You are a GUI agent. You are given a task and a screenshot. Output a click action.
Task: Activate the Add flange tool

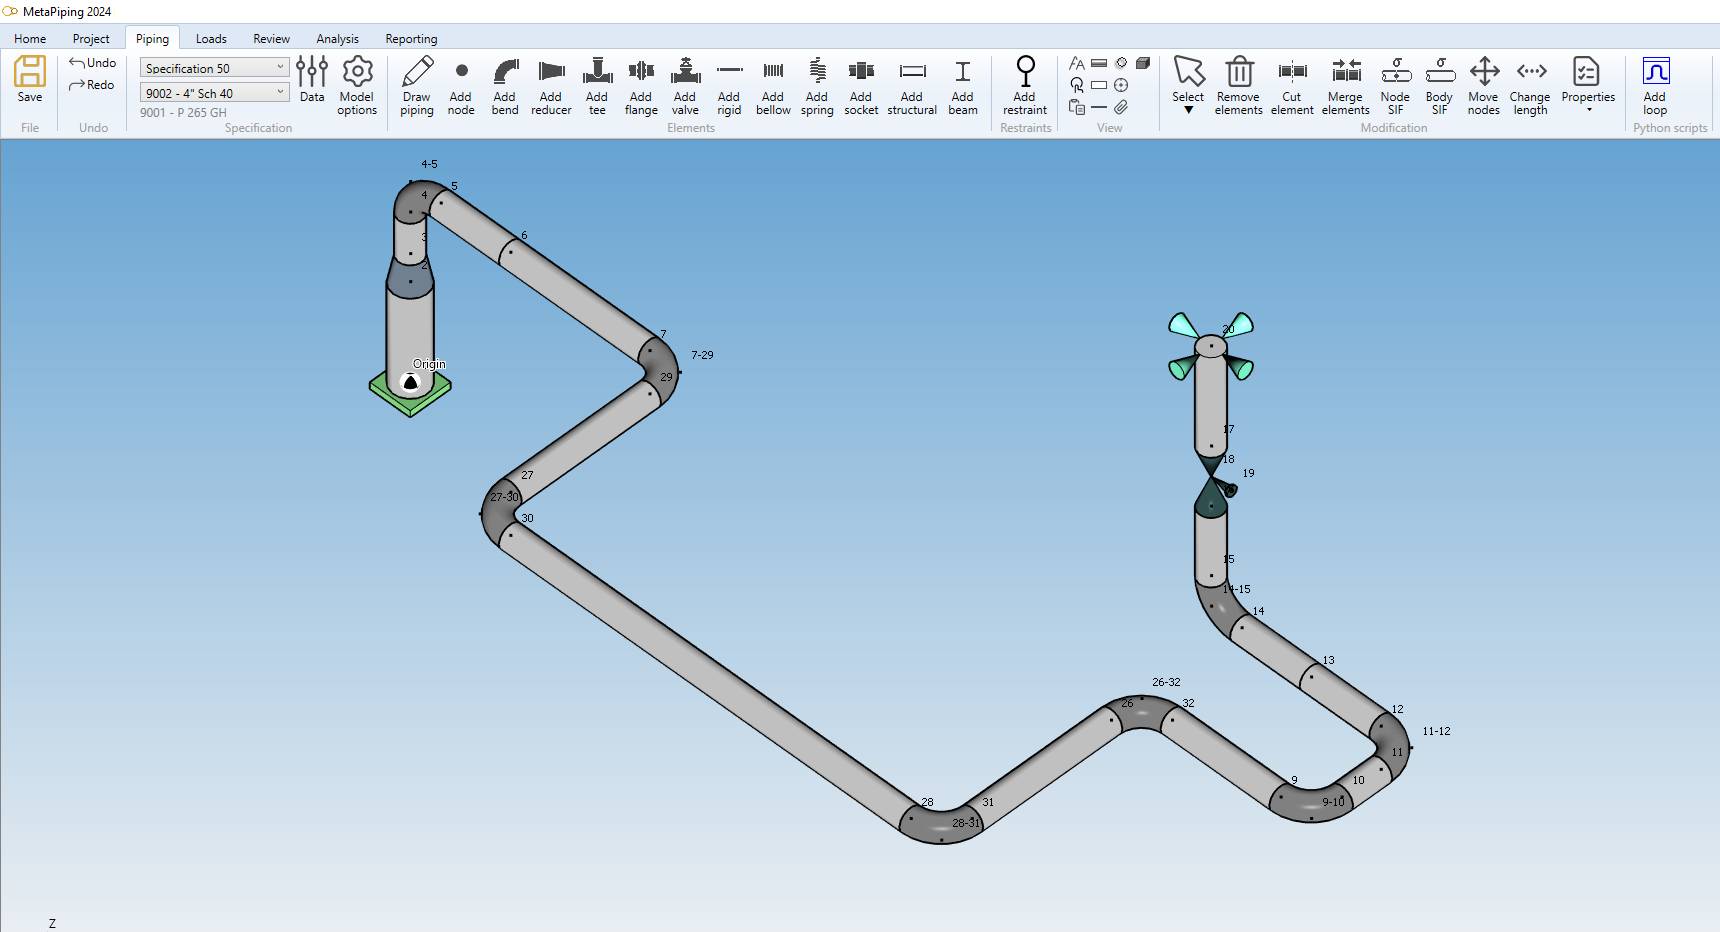(x=641, y=86)
